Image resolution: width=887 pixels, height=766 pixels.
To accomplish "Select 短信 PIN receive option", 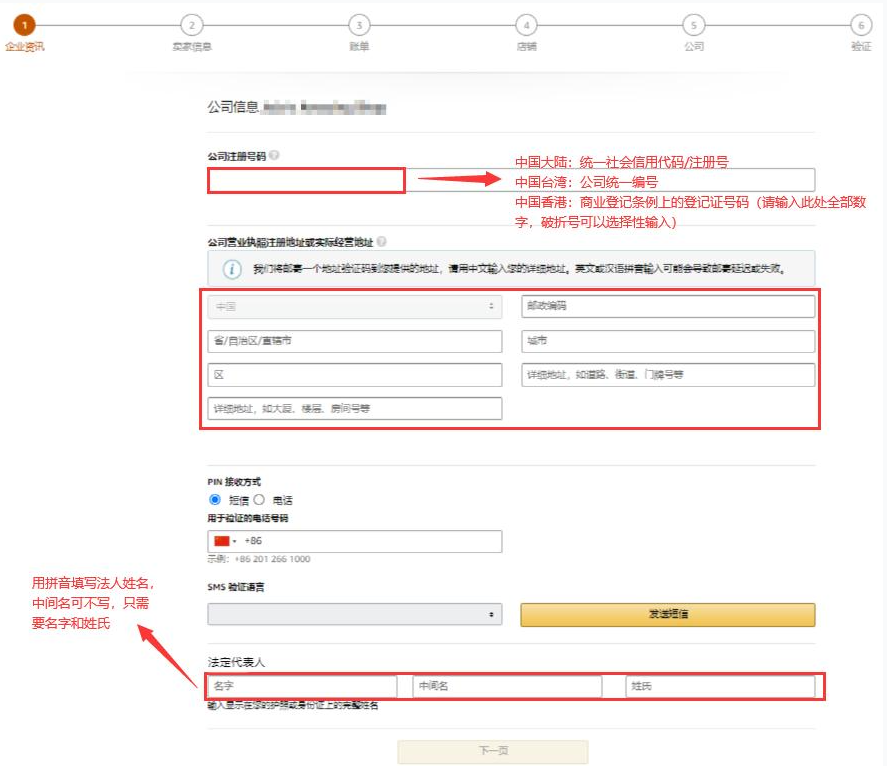I will coord(215,500).
